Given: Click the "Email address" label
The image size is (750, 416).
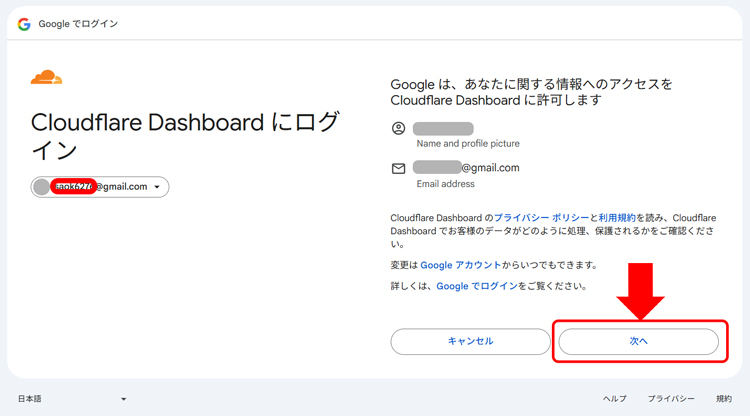Looking at the screenshot, I should 445,184.
